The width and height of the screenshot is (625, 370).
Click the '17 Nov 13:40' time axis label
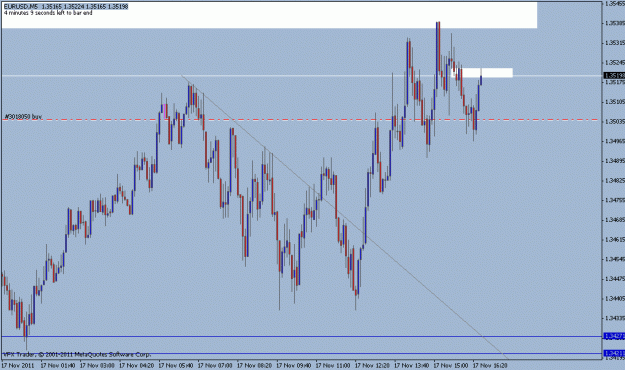tap(412, 365)
